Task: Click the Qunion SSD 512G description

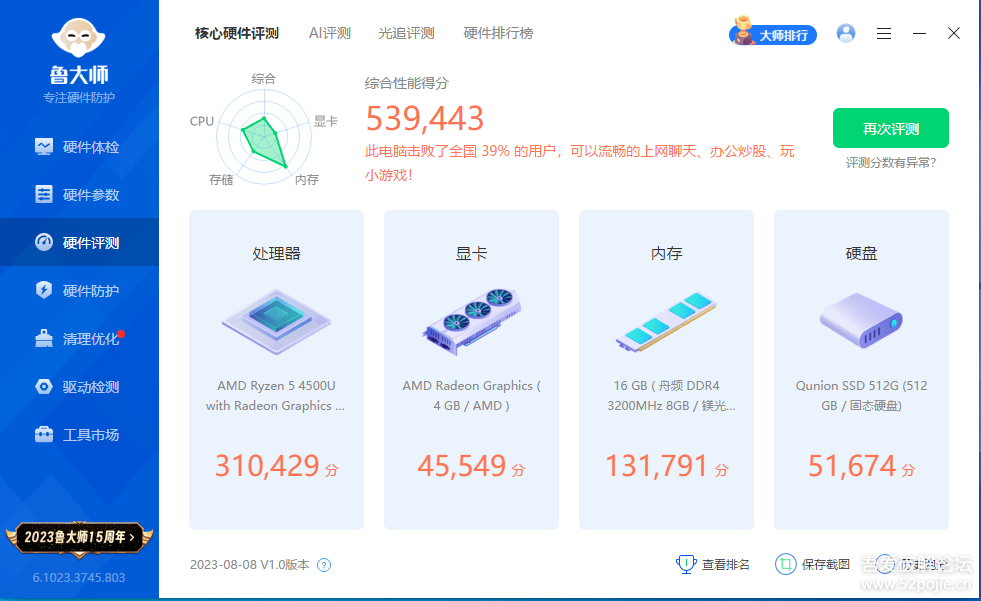Action: click(862, 395)
